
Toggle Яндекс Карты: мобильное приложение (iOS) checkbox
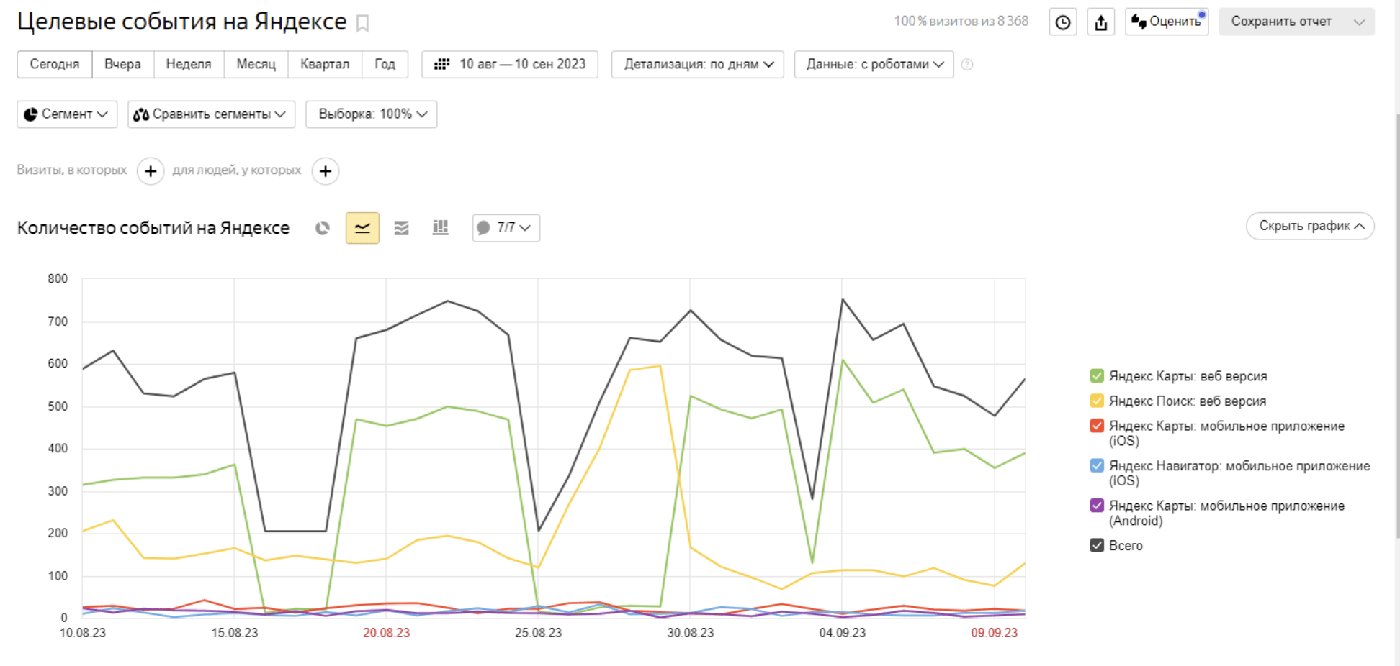[x=1097, y=426]
